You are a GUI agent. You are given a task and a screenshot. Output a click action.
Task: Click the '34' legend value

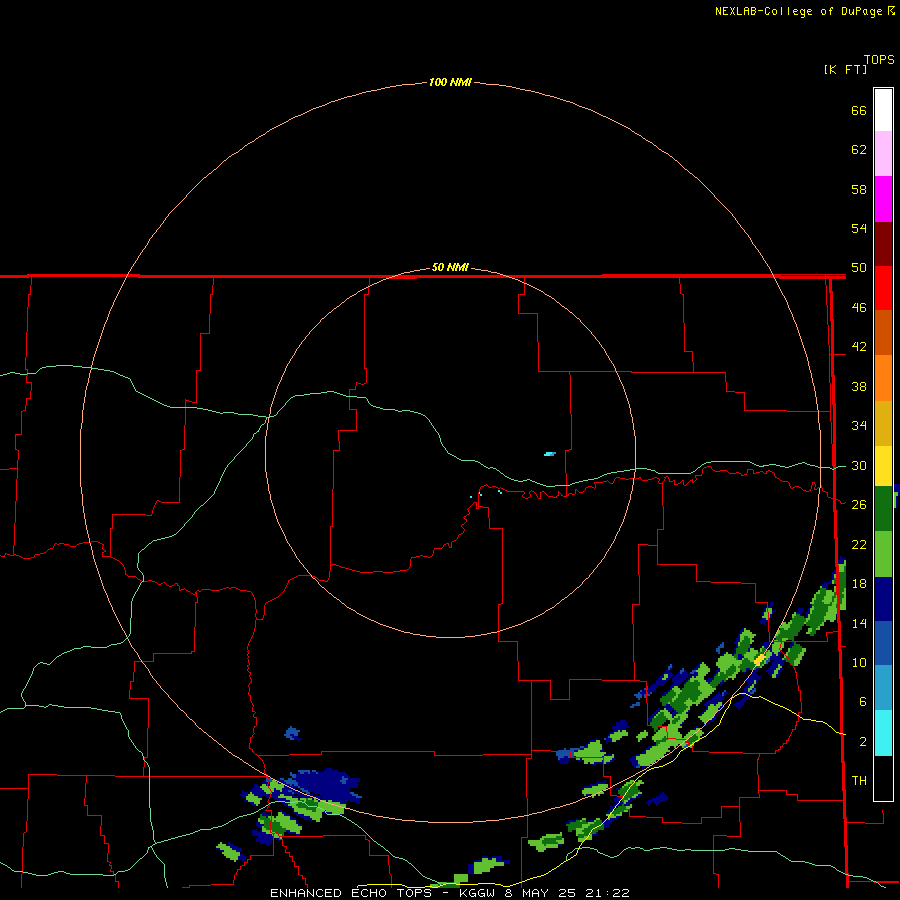pyautogui.click(x=859, y=426)
